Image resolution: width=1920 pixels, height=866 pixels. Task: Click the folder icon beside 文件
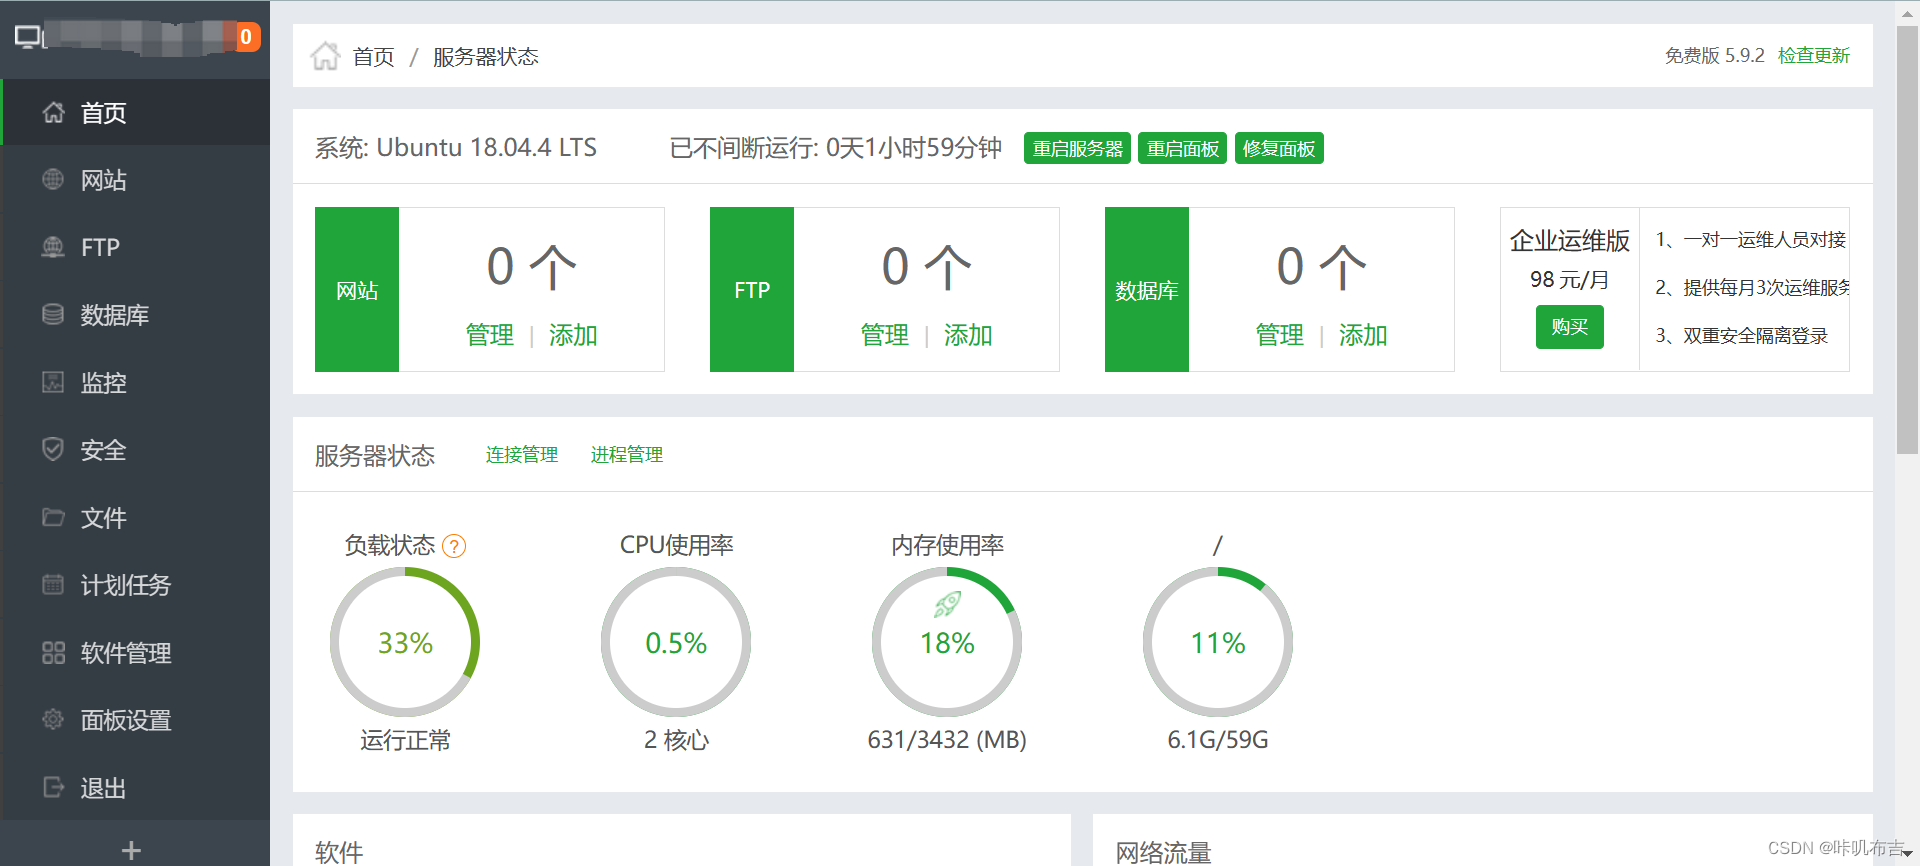[x=53, y=517]
